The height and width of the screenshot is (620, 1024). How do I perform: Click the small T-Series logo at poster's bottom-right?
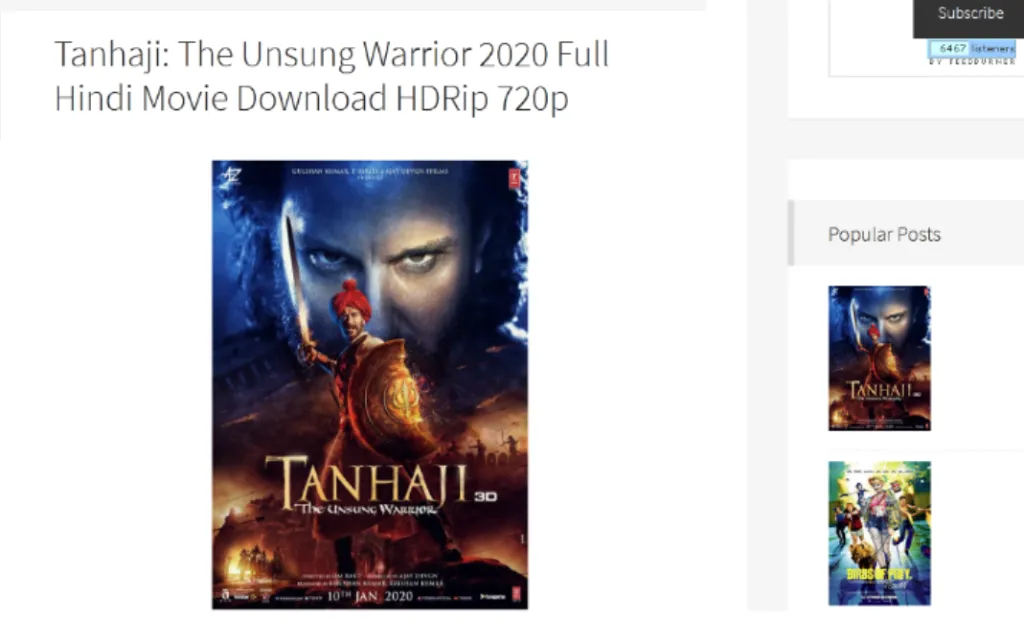[516, 594]
